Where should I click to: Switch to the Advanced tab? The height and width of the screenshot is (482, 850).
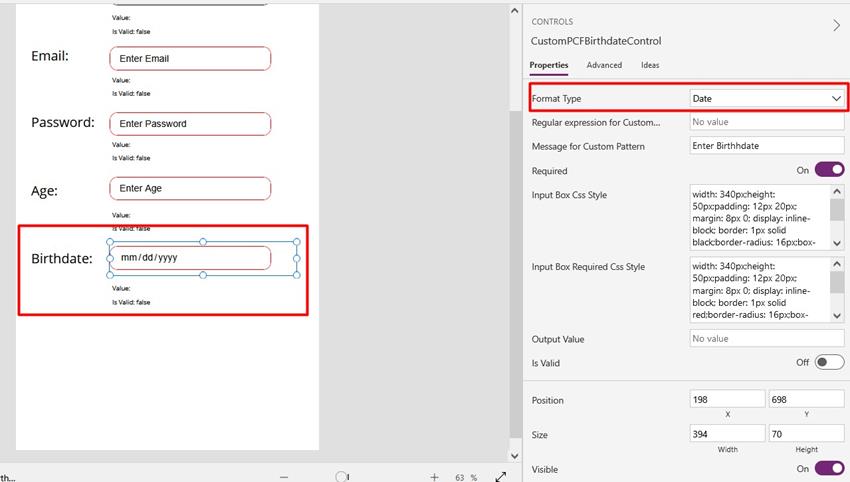(604, 65)
